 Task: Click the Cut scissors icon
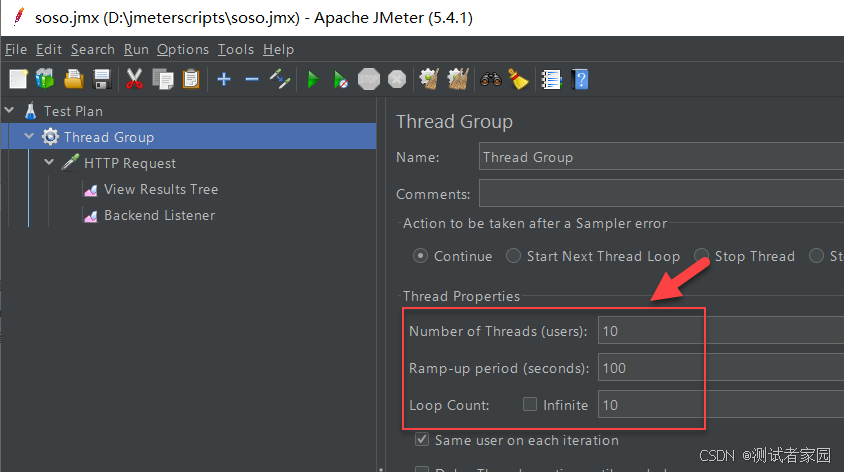134,79
